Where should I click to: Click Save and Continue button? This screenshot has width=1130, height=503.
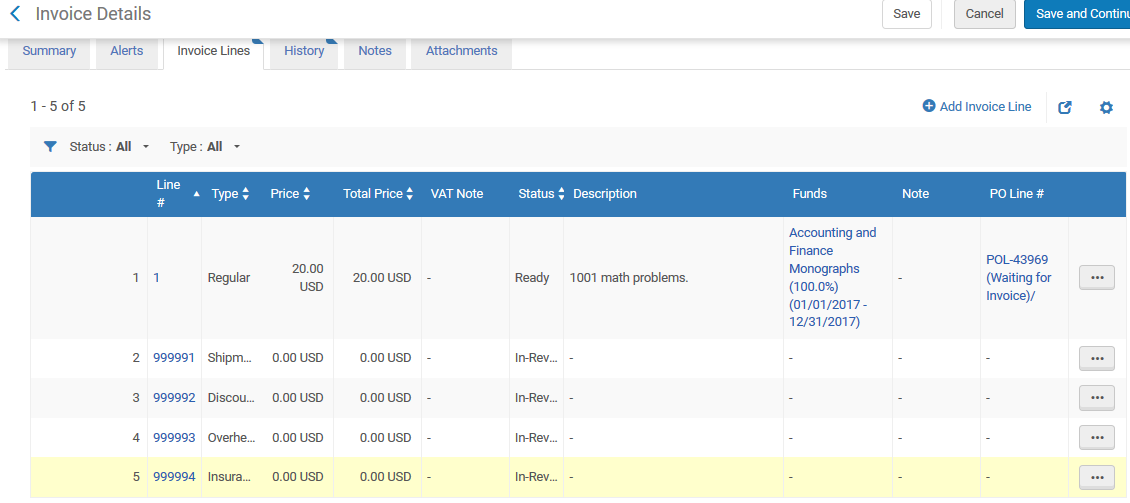click(x=1077, y=14)
